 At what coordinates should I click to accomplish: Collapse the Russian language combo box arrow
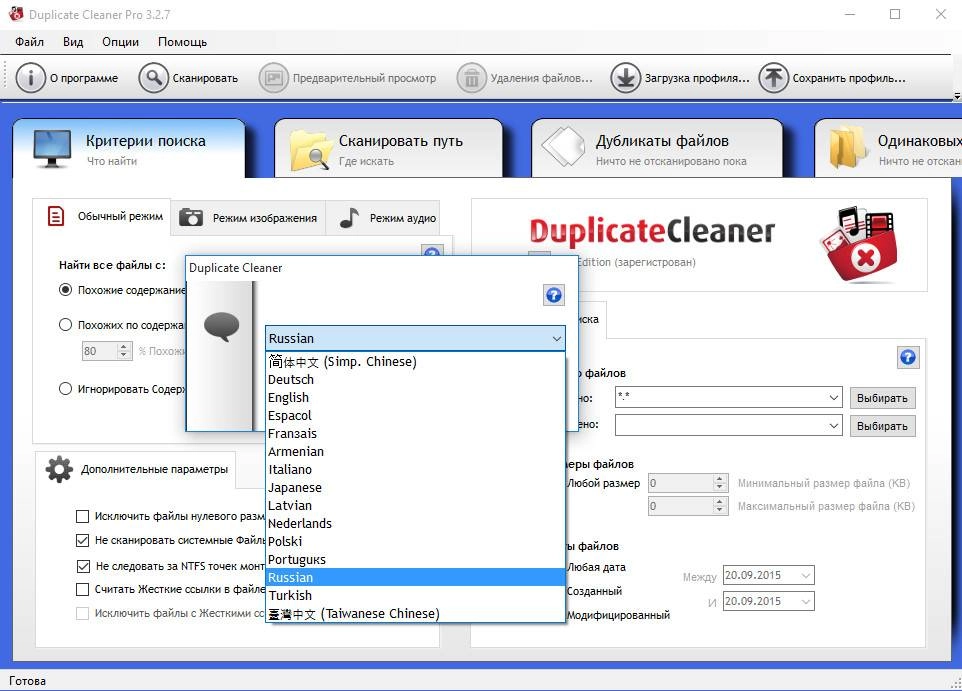click(556, 338)
